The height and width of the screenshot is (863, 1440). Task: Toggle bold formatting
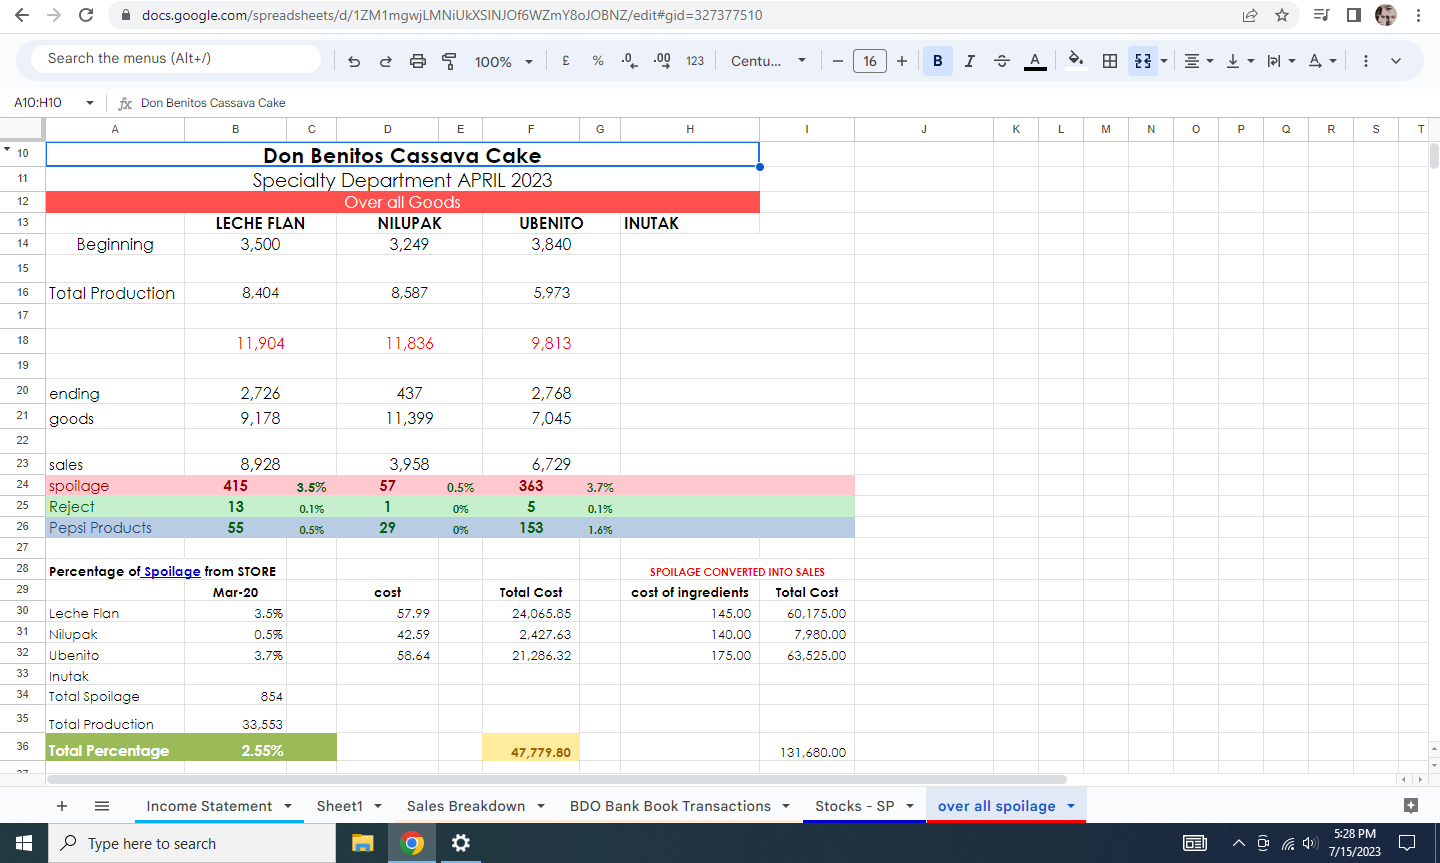(x=938, y=61)
